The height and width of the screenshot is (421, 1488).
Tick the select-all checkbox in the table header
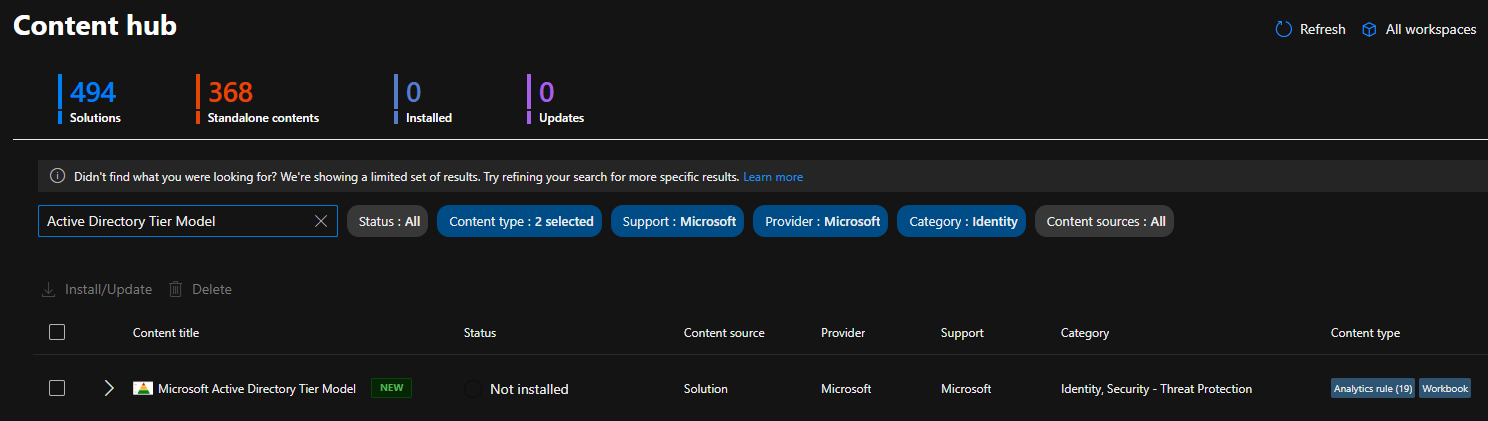(57, 332)
